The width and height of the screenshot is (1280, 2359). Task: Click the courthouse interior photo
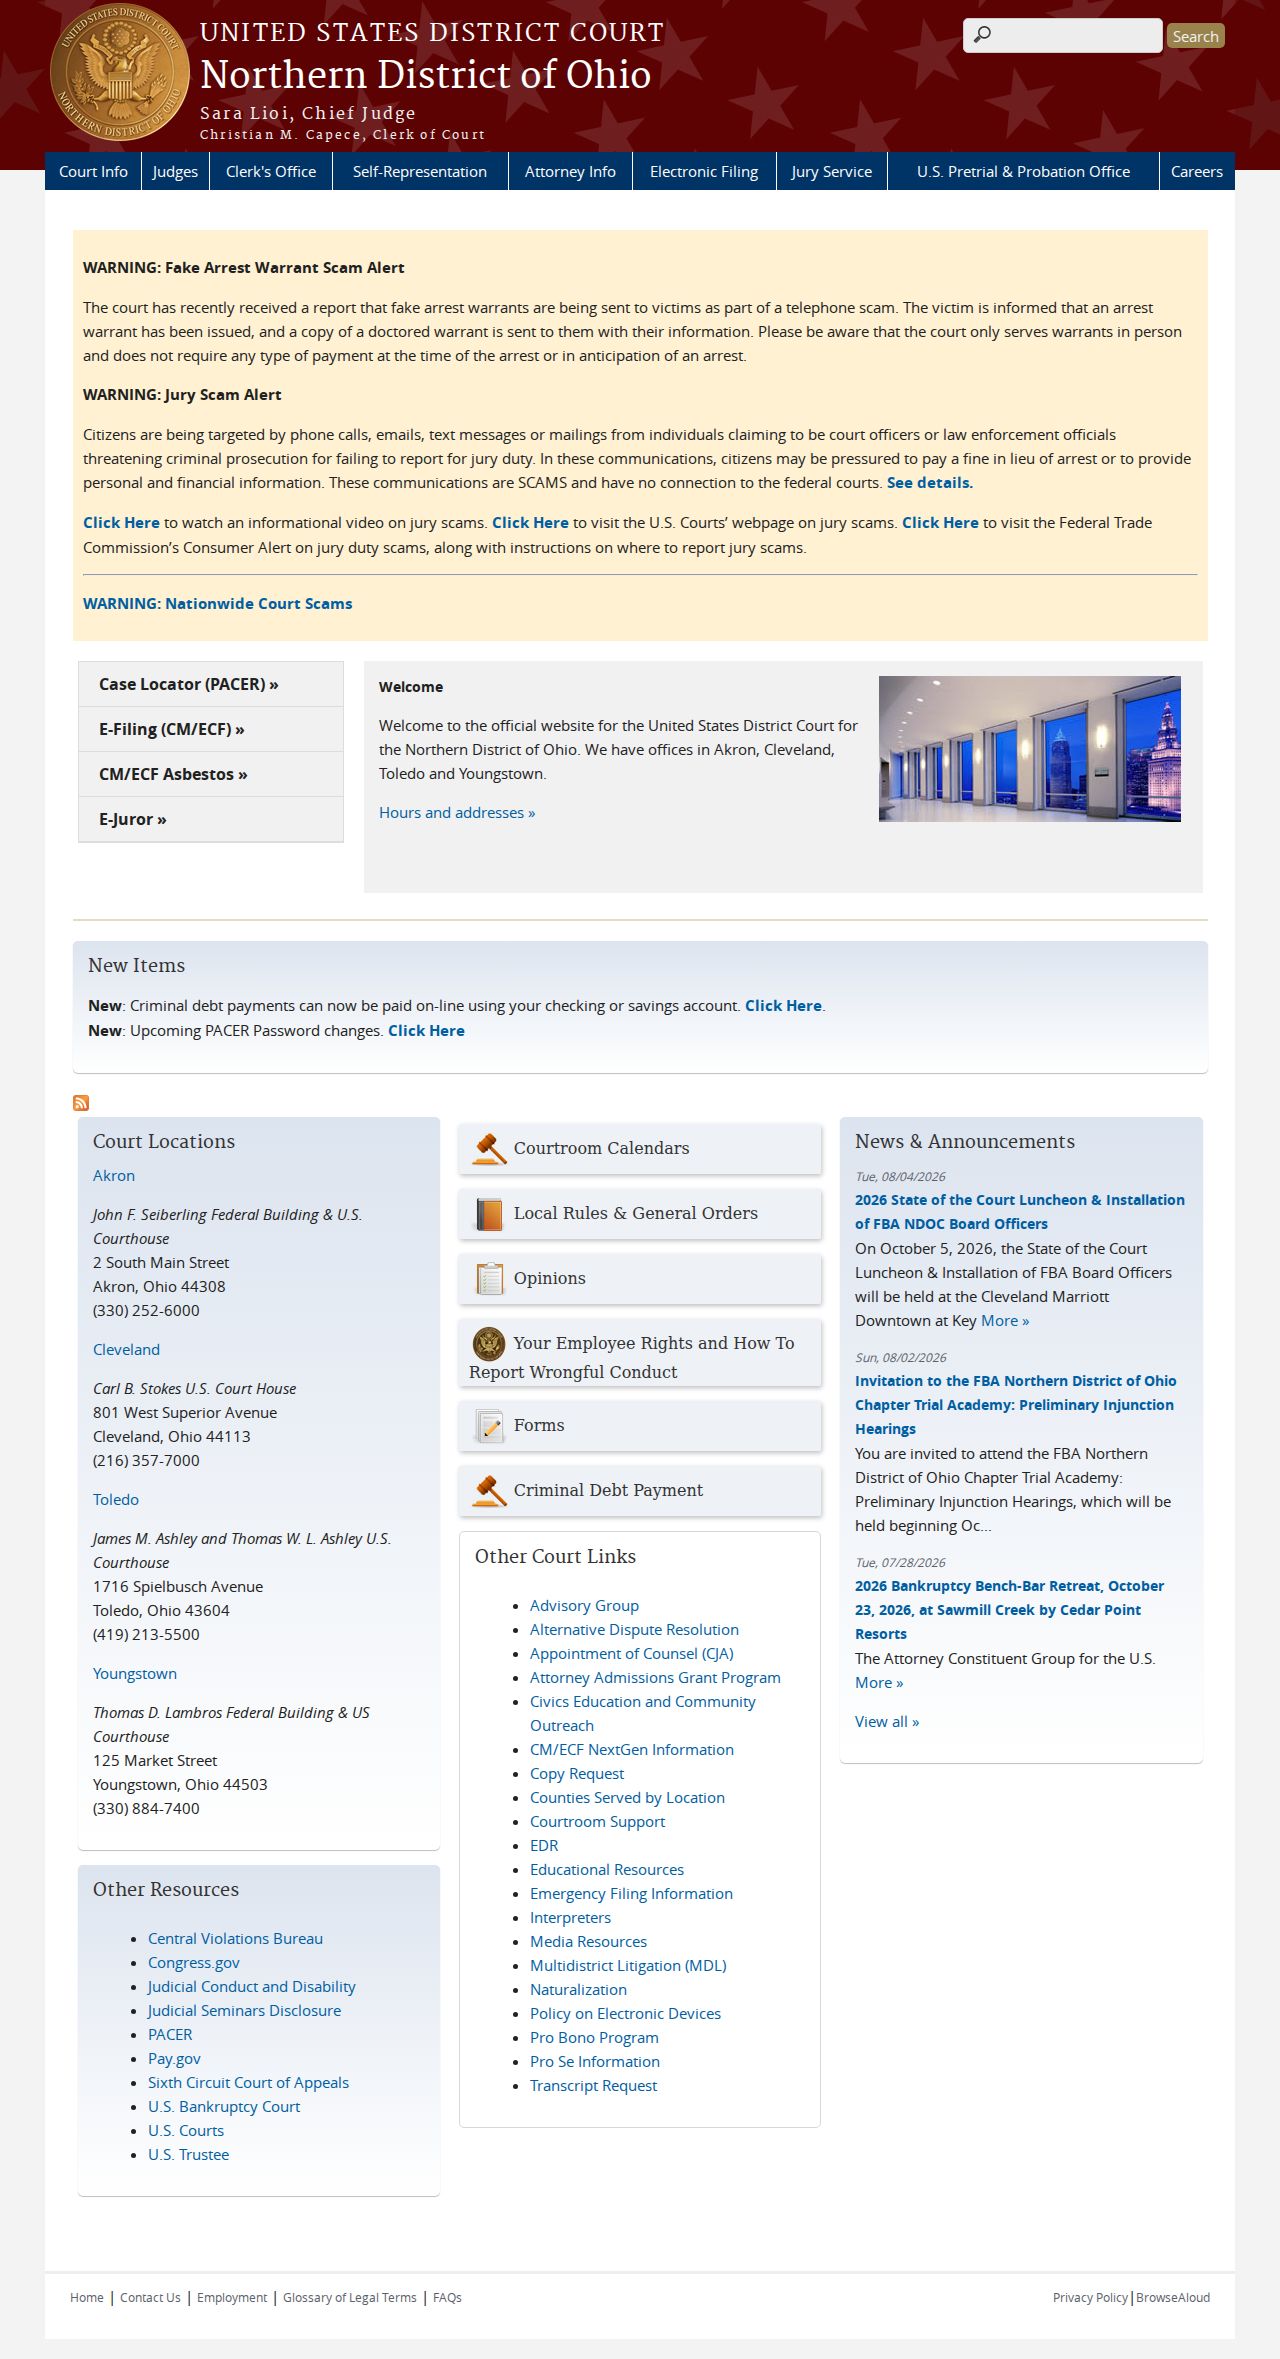coord(1030,749)
